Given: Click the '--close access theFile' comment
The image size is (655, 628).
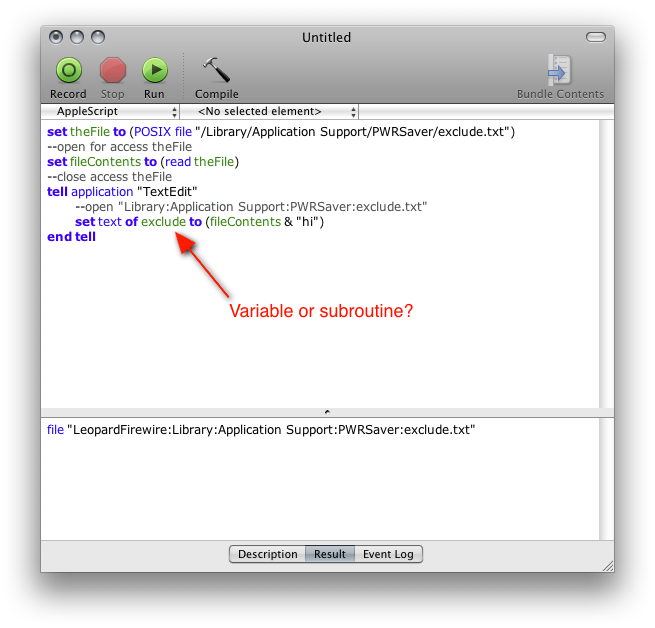Looking at the screenshot, I should 109,177.
